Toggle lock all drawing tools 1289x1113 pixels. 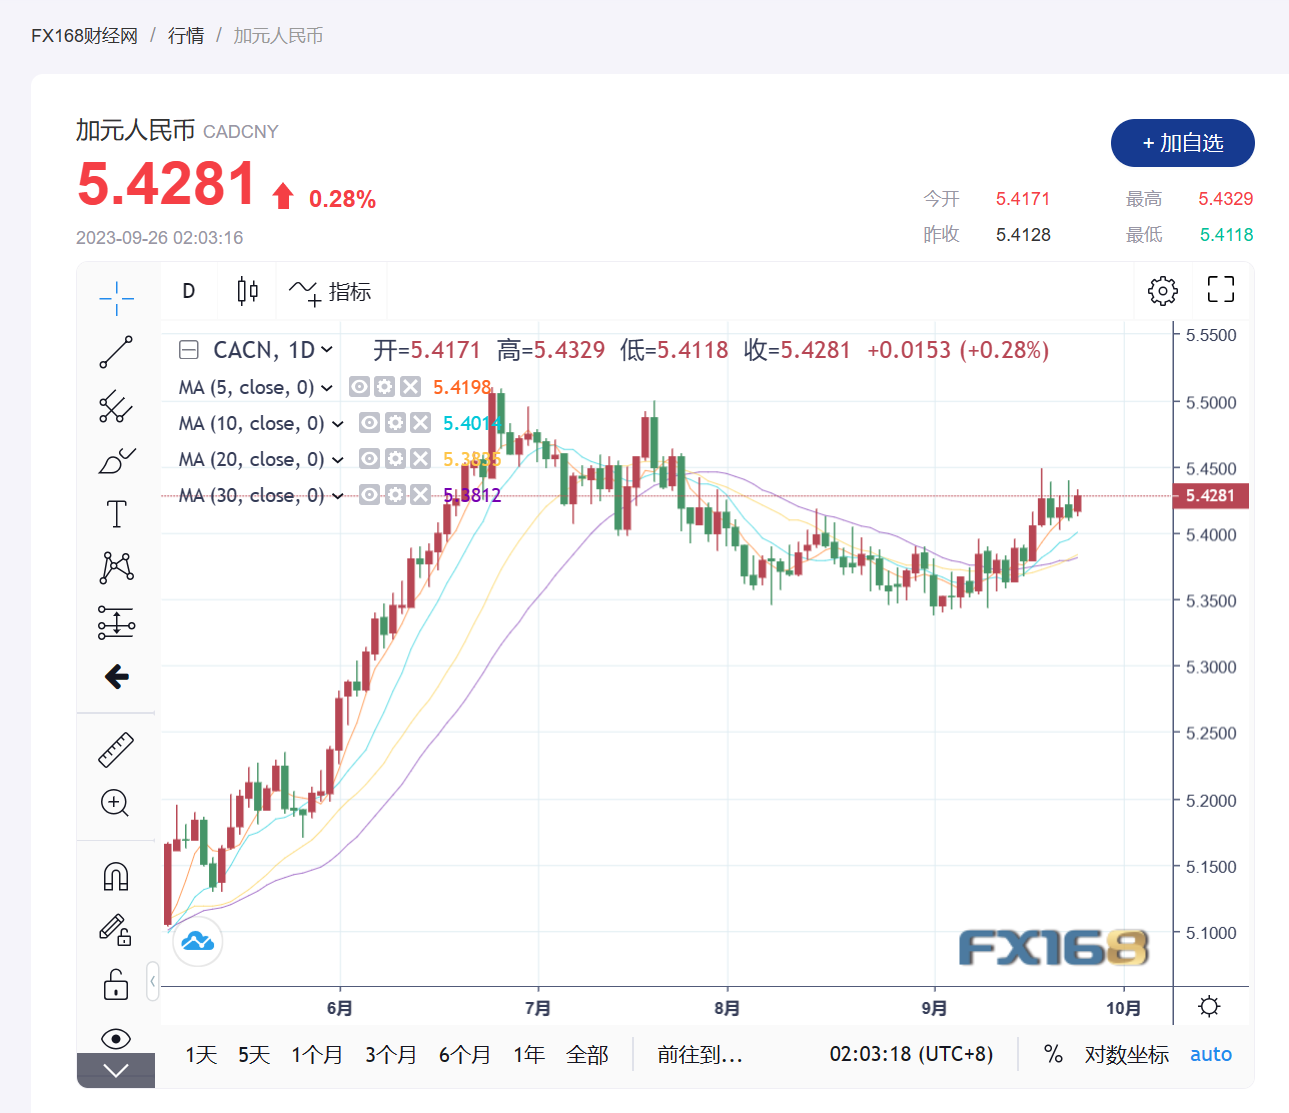116,985
